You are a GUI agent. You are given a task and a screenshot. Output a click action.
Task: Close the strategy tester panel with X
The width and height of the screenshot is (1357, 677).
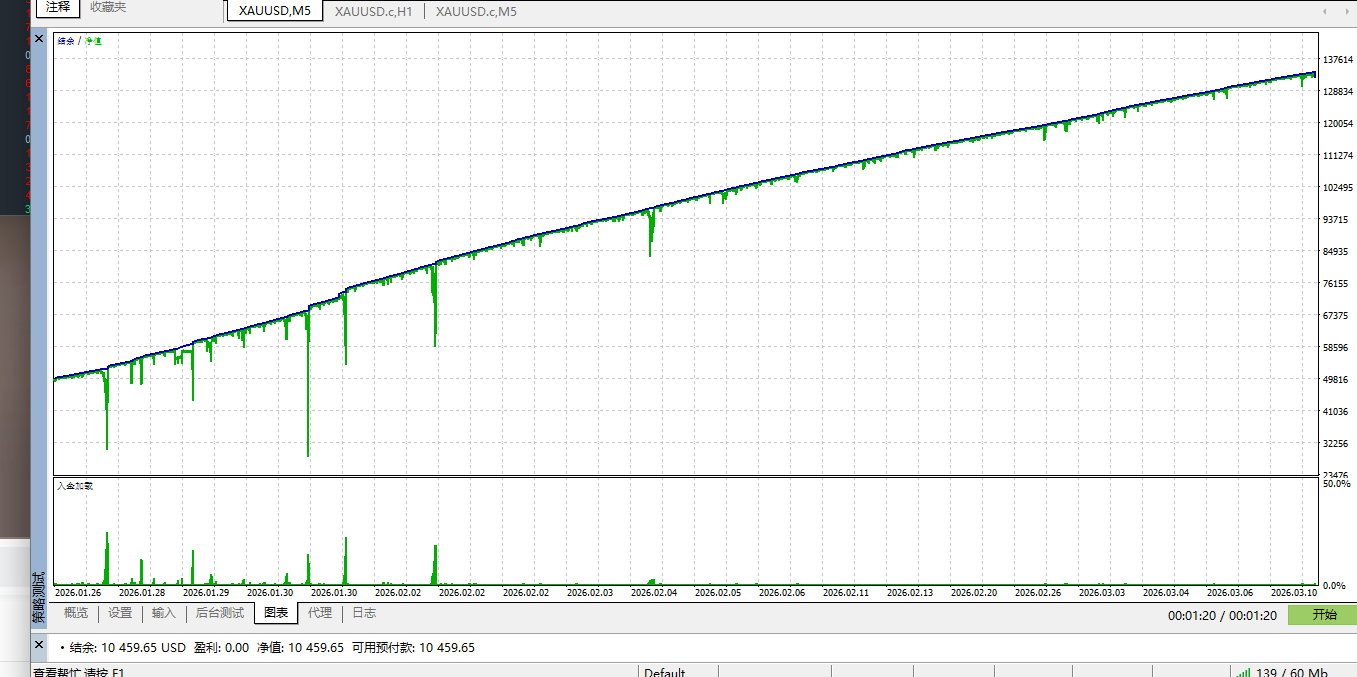(39, 39)
